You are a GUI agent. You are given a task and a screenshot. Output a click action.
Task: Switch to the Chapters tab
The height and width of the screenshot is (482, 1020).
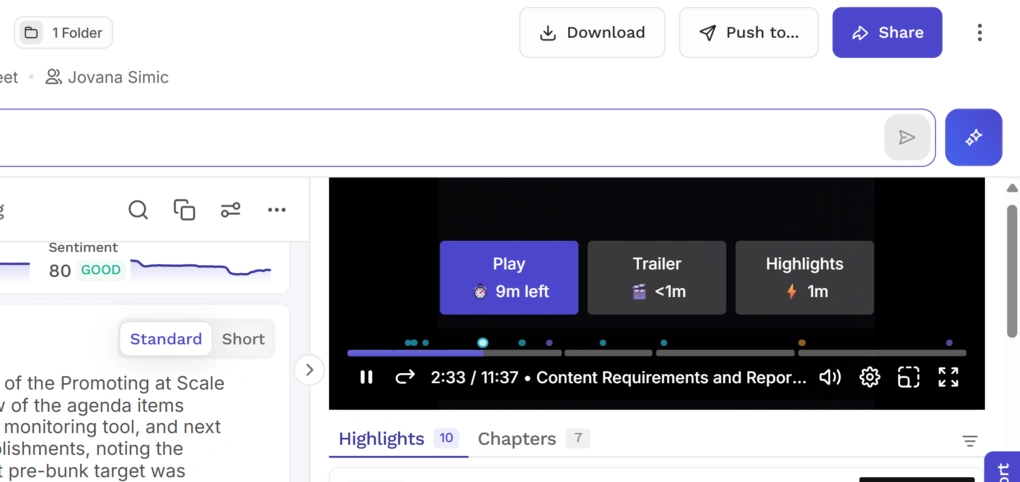coord(533,439)
